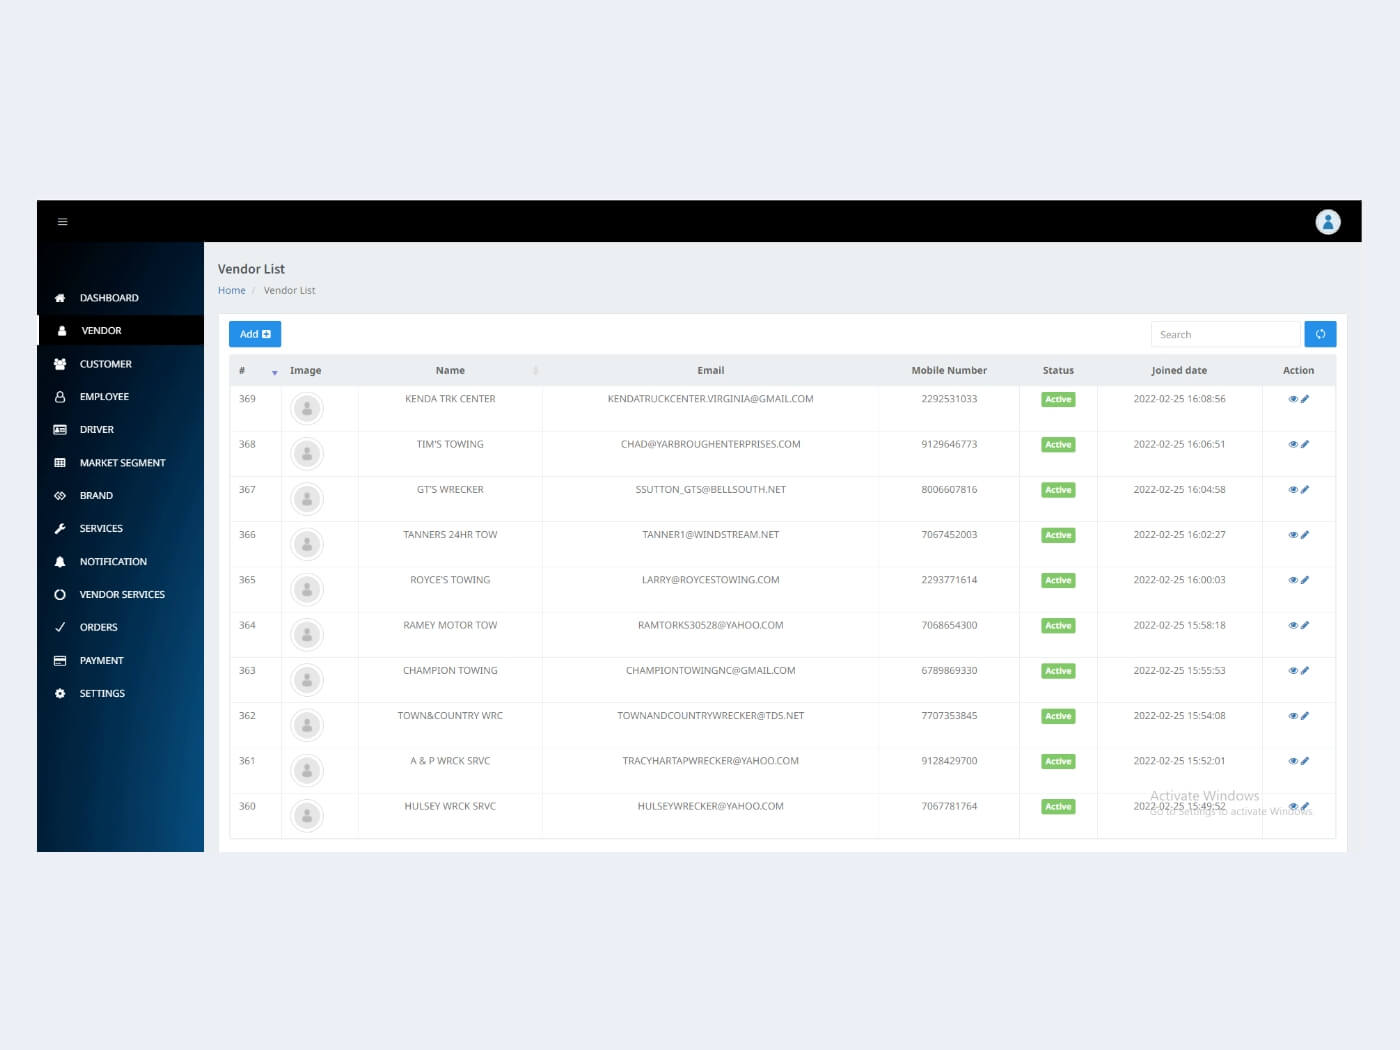The width and height of the screenshot is (1400, 1050).
Task: Click edit pencil for A & P WRCK SRVC
Action: click(1305, 761)
